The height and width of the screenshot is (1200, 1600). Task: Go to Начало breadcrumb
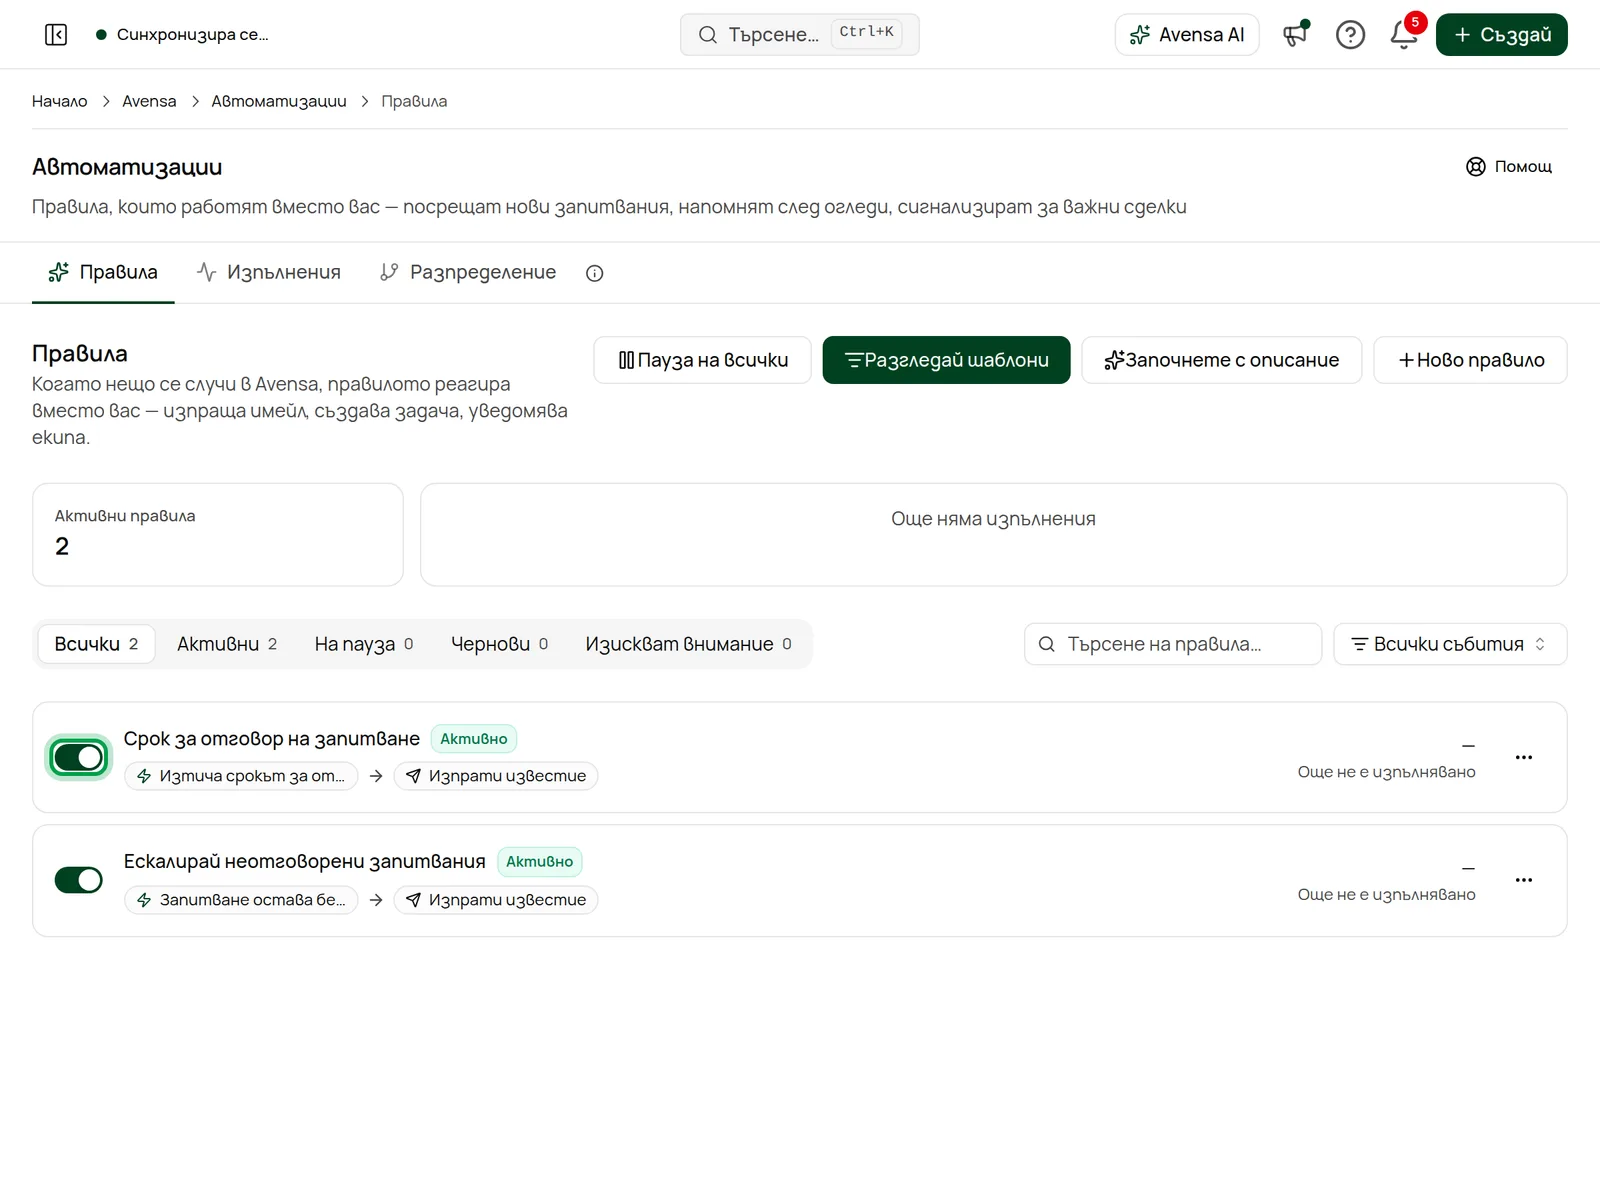pos(60,101)
